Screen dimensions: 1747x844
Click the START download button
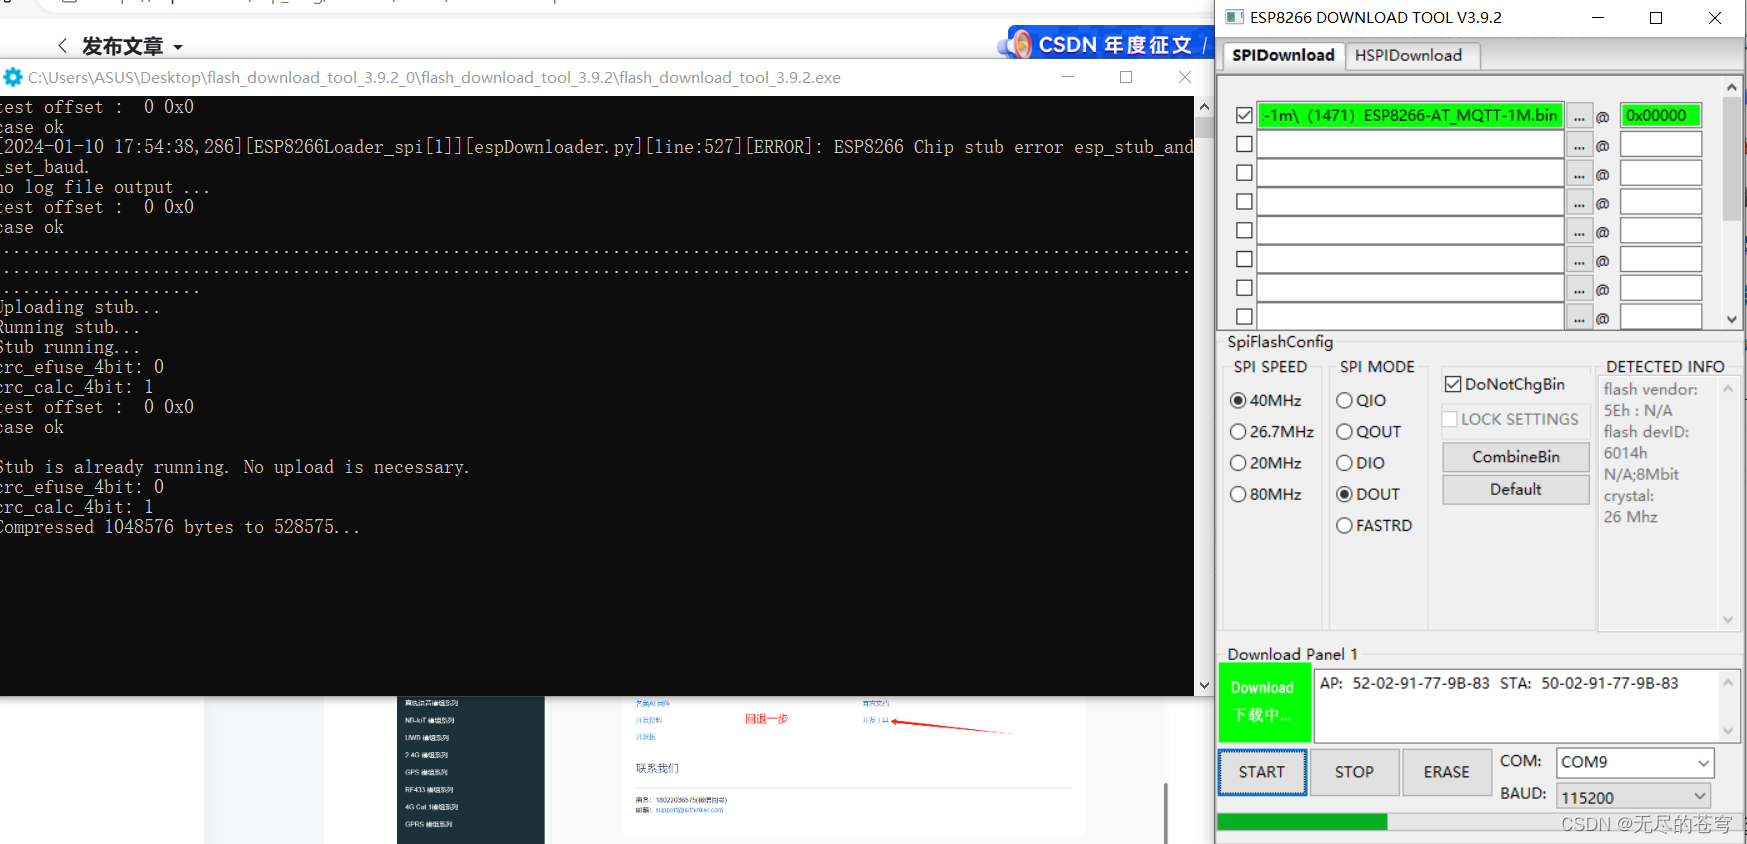pos(1262,772)
